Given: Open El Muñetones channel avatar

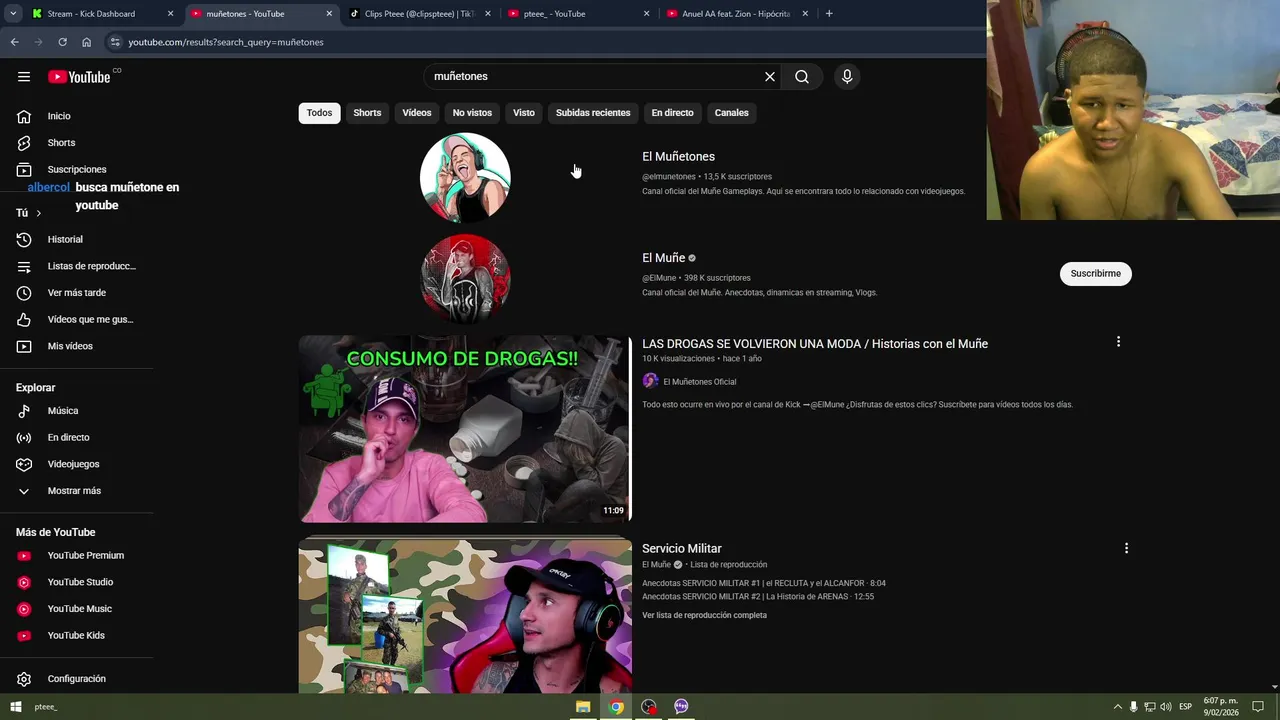Looking at the screenshot, I should (x=465, y=178).
